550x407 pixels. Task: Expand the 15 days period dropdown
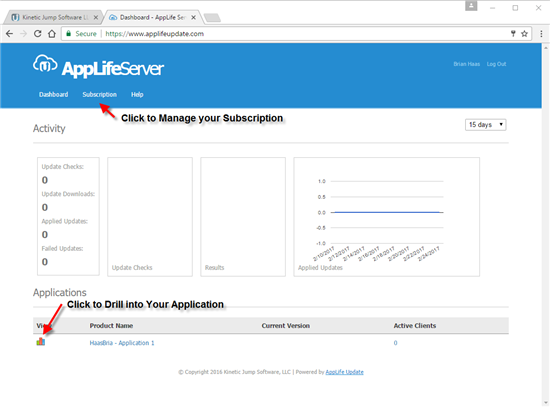pos(485,125)
